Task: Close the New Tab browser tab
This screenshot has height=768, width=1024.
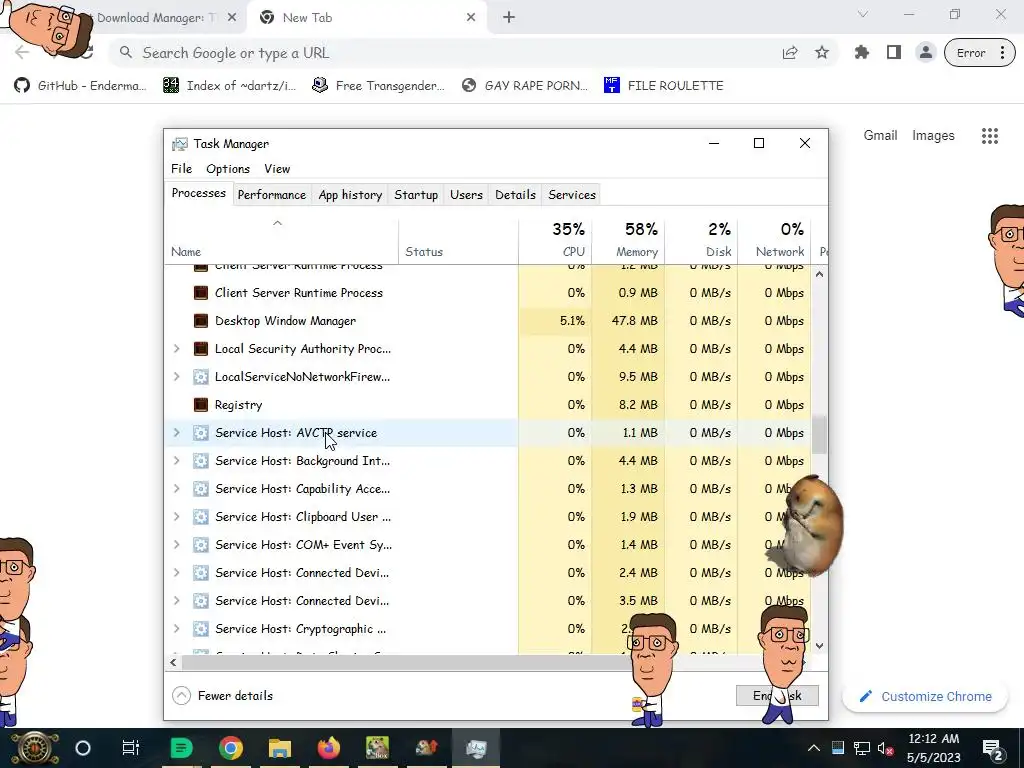Action: (x=471, y=18)
